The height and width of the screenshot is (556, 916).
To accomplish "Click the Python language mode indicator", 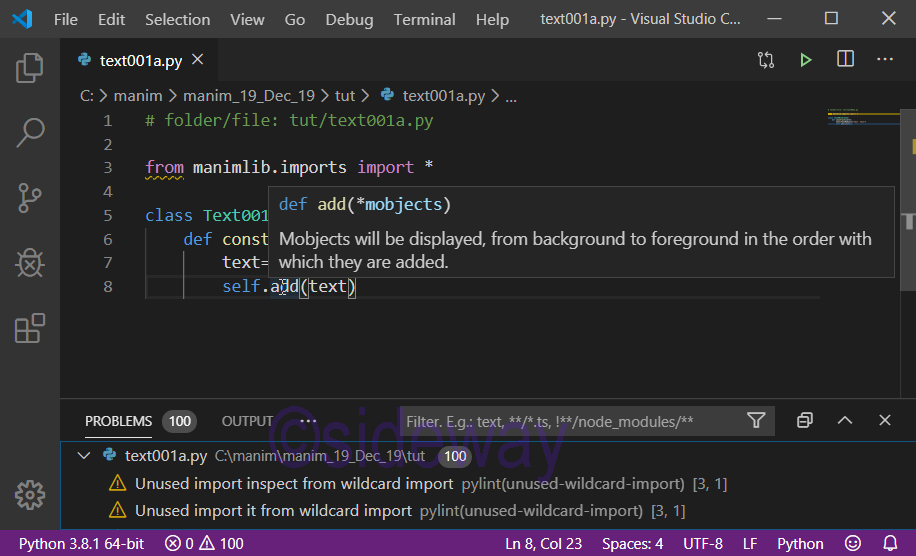I will point(800,544).
